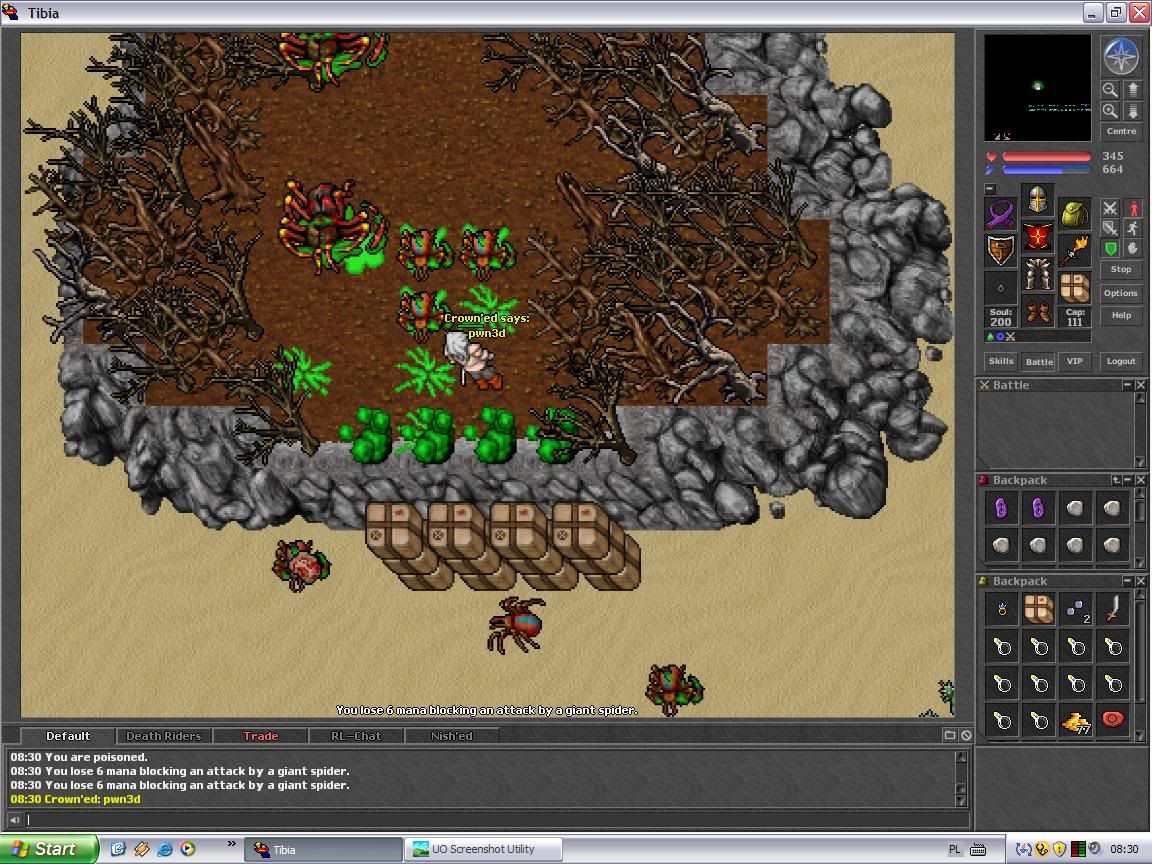Click the Centre minimap button
The width and height of the screenshot is (1152, 864).
point(1121,132)
